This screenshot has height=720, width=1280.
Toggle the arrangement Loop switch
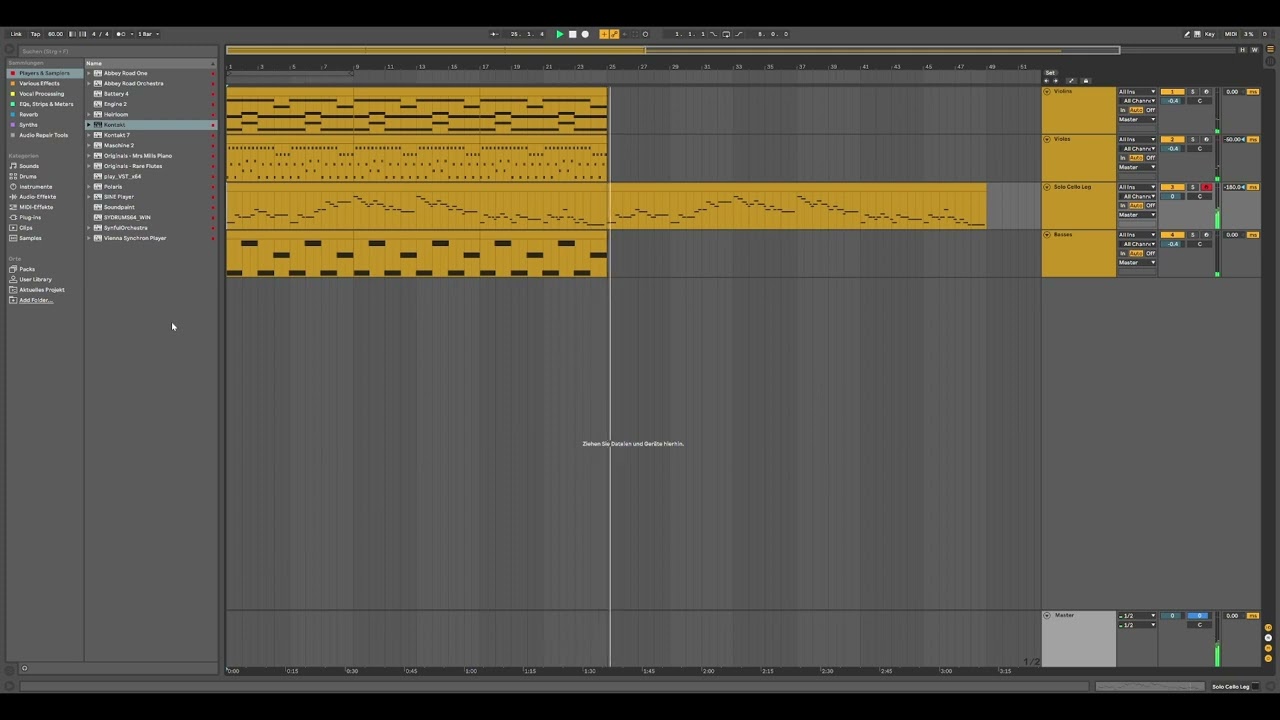[726, 34]
